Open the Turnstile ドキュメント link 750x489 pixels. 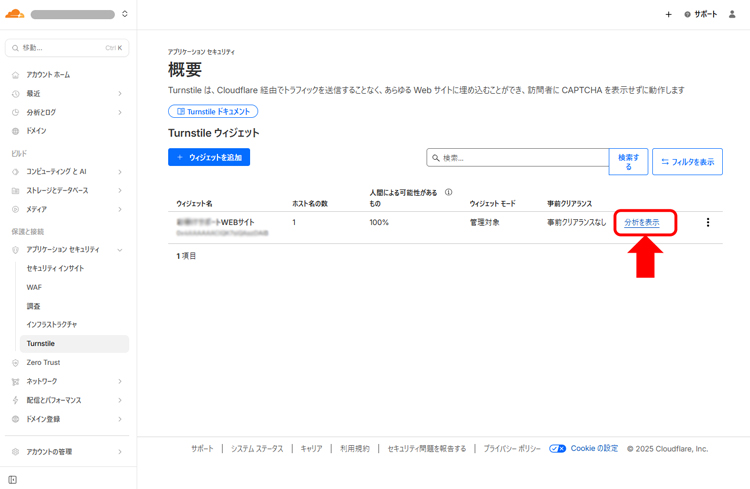coord(213,111)
